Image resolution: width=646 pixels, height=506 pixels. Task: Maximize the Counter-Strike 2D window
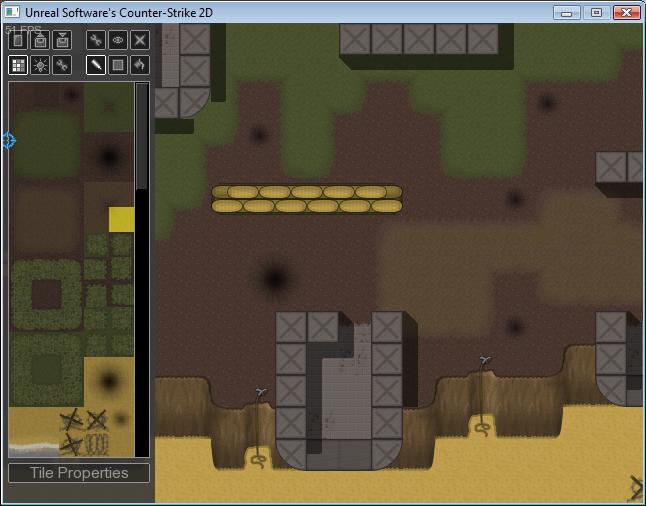coord(596,13)
